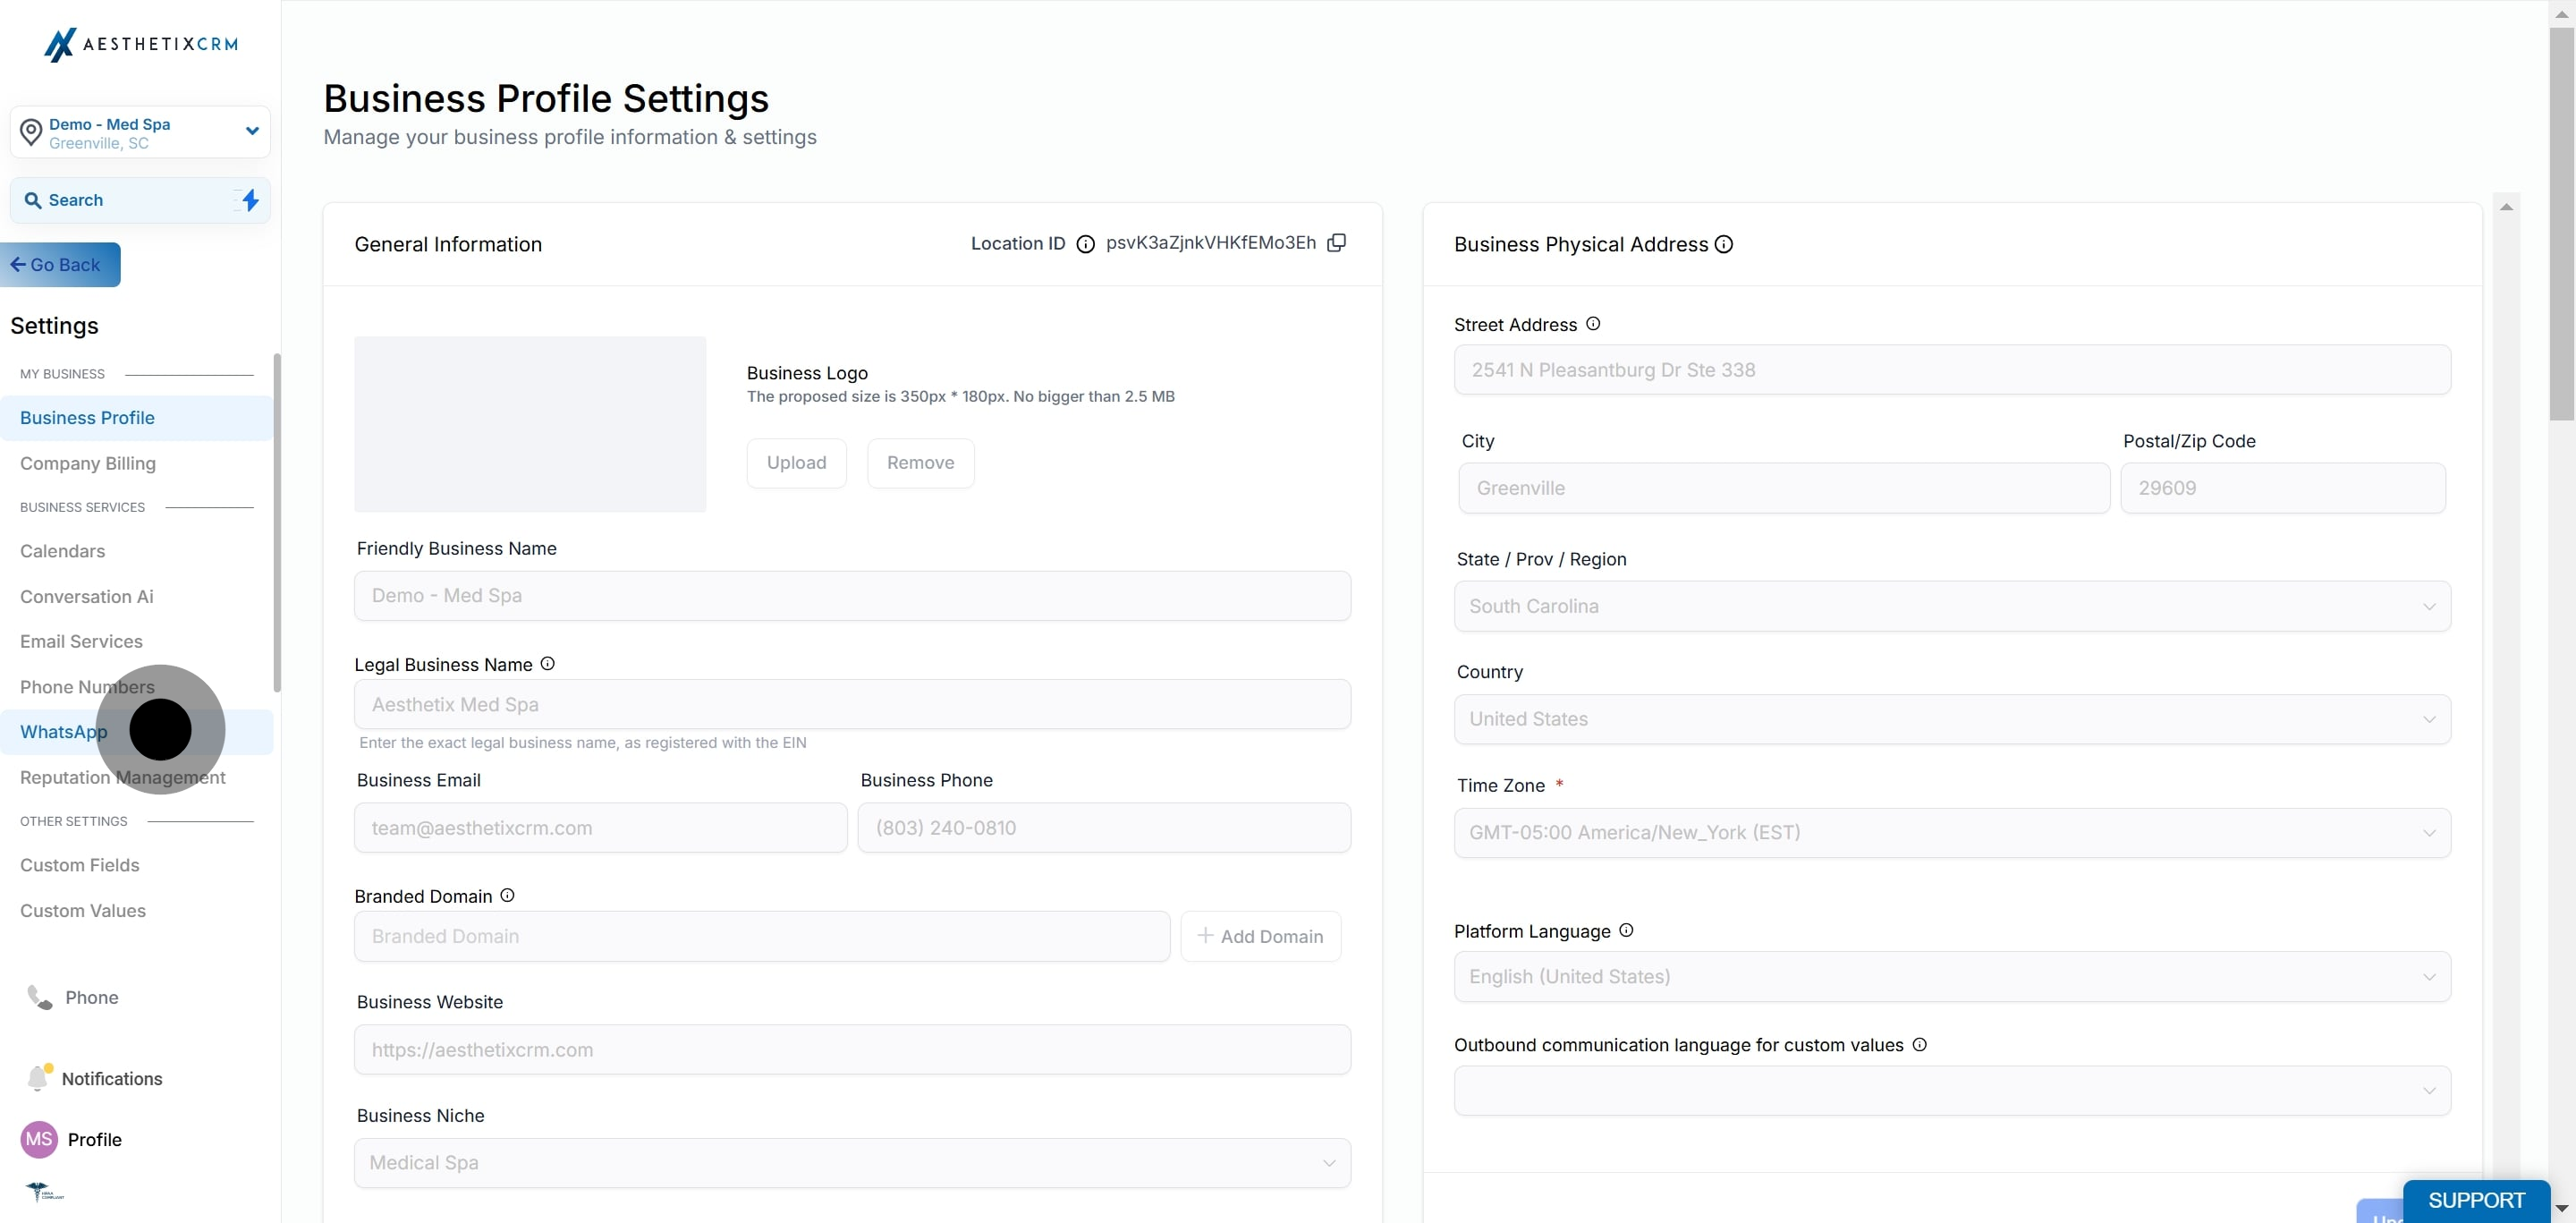The width and height of the screenshot is (2576, 1223).
Task: Click the Phone link in sidebar
Action: [x=92, y=998]
